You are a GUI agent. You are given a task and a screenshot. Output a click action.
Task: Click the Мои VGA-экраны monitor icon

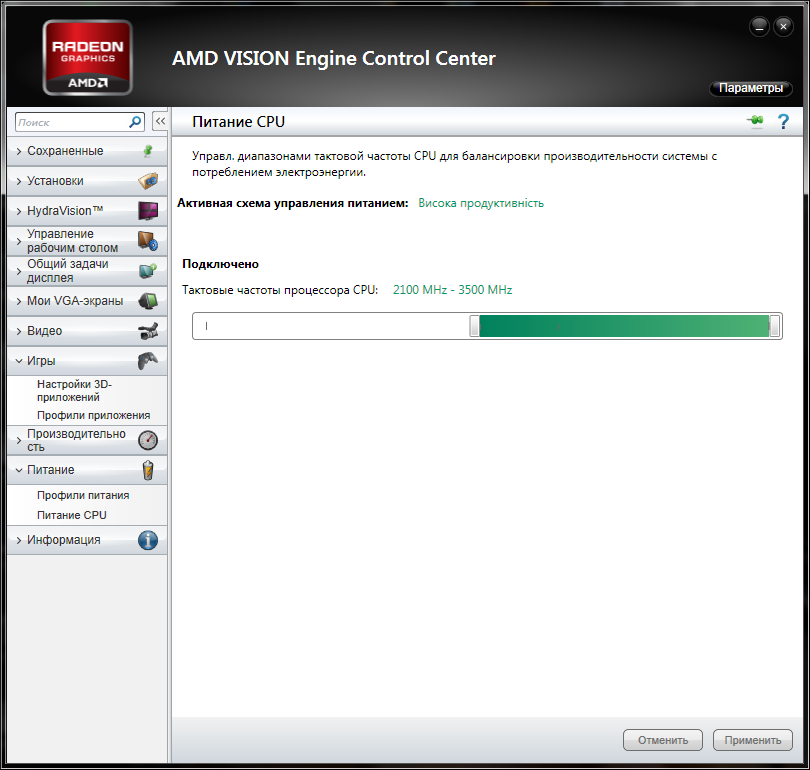(148, 301)
